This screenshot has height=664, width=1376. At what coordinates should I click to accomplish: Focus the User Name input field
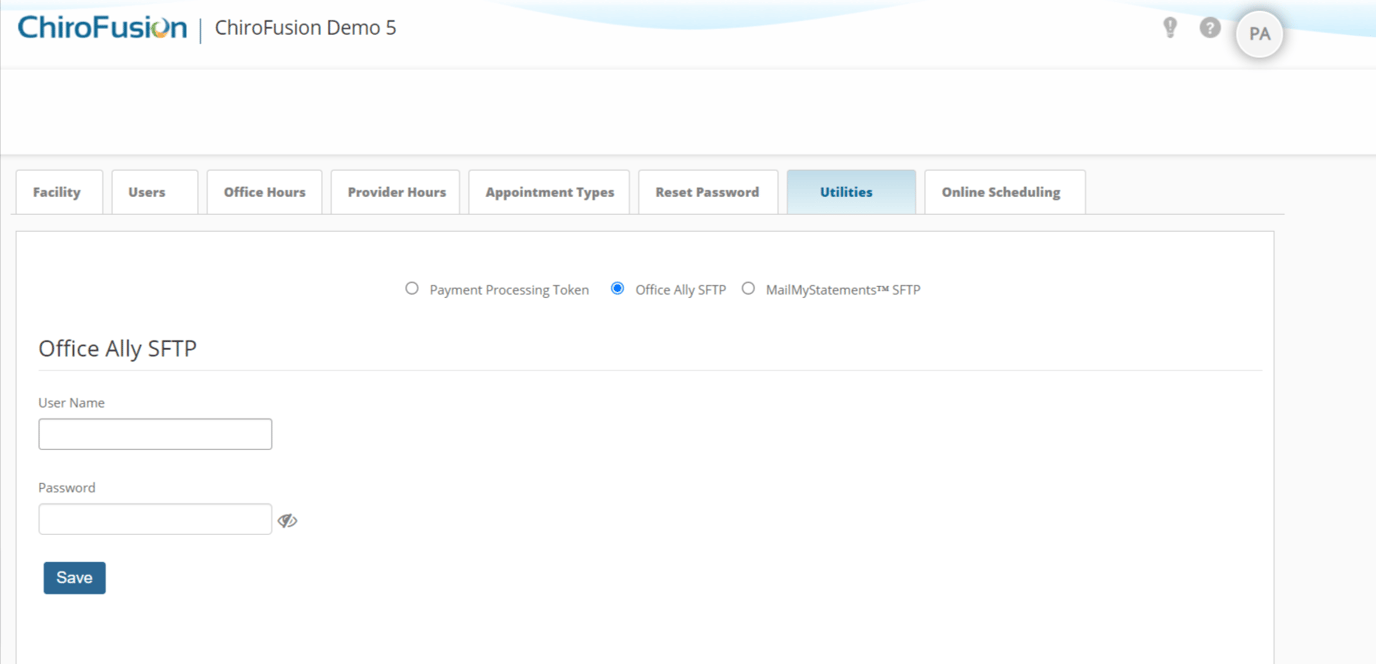point(155,434)
